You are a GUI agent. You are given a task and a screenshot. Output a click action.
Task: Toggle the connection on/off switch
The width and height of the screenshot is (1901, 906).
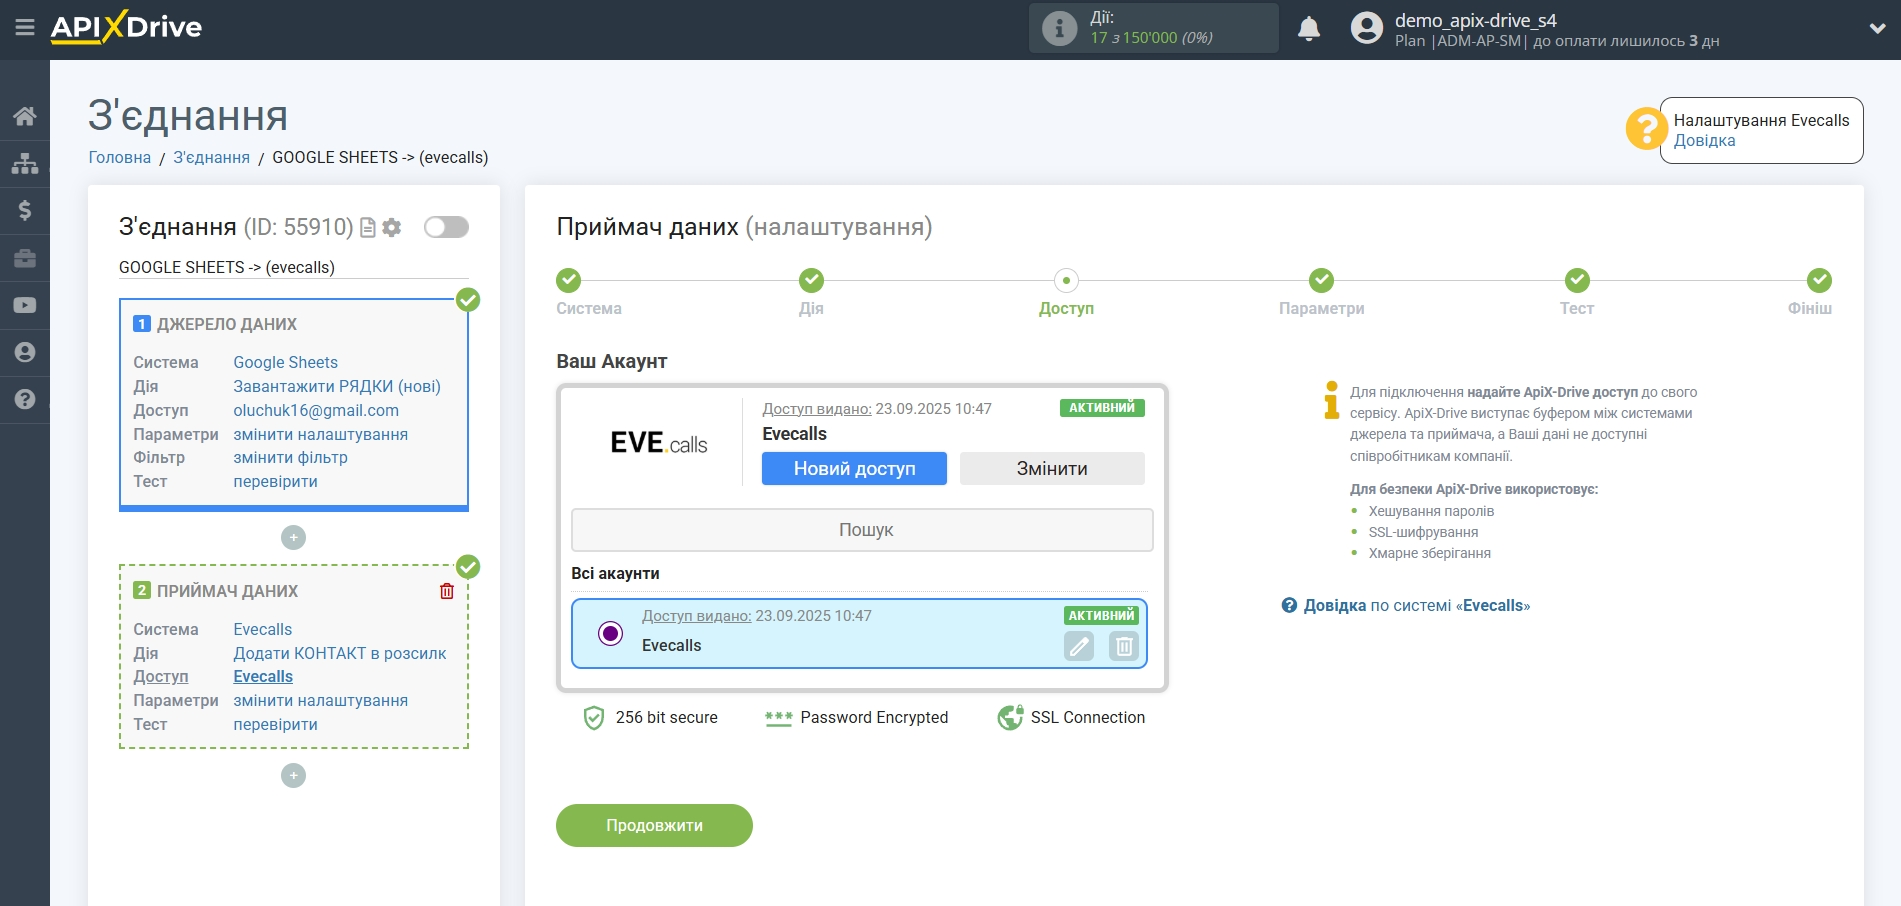[x=446, y=227]
